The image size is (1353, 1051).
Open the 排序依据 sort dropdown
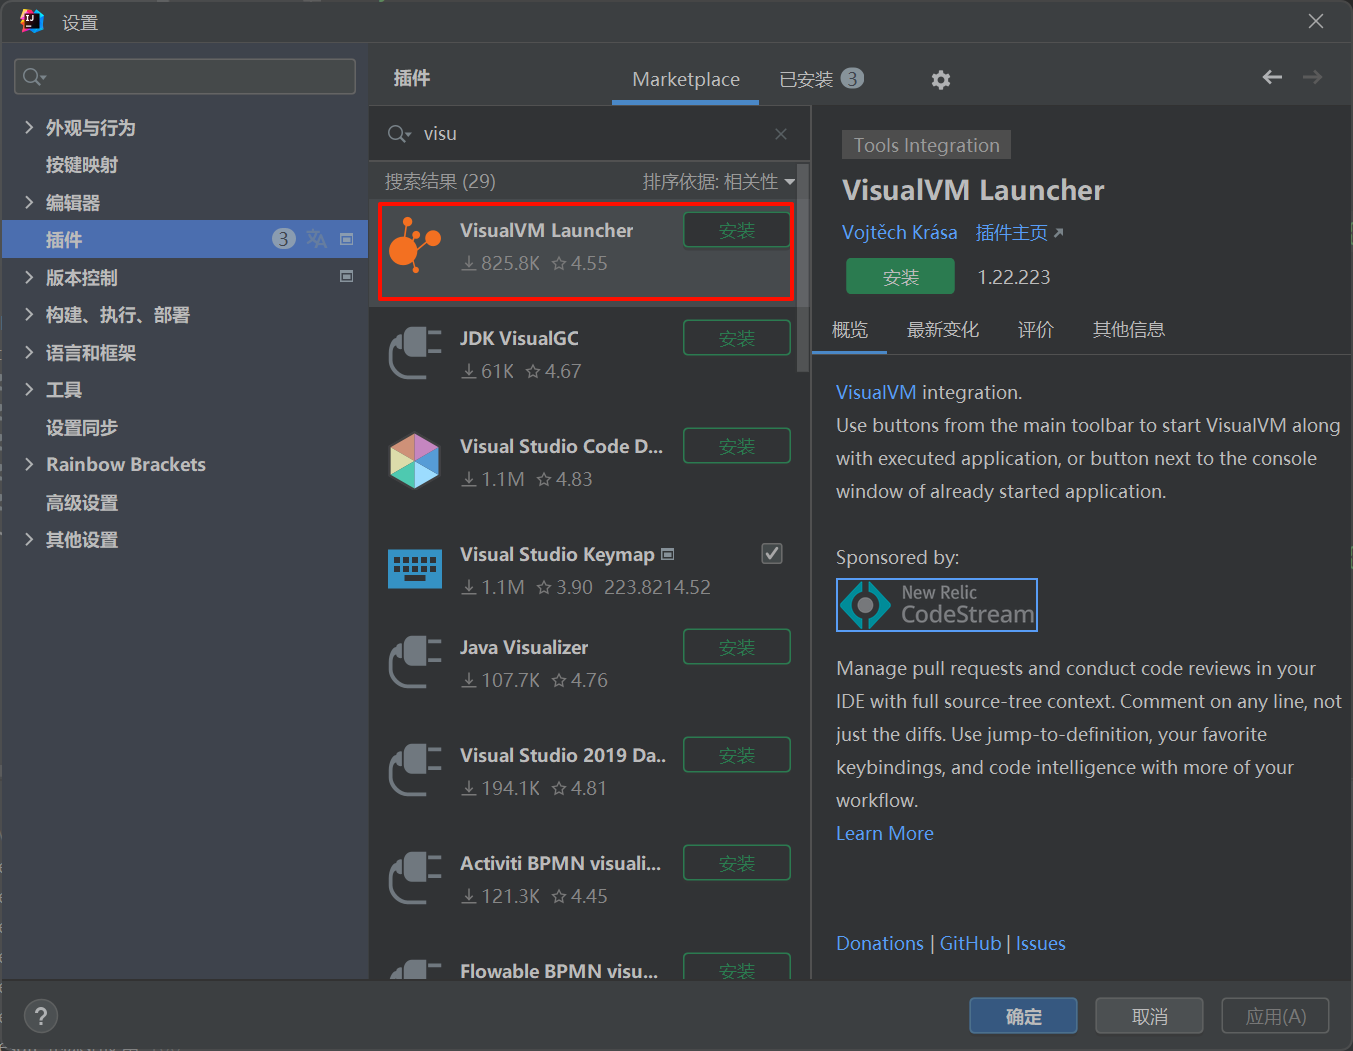click(x=718, y=181)
